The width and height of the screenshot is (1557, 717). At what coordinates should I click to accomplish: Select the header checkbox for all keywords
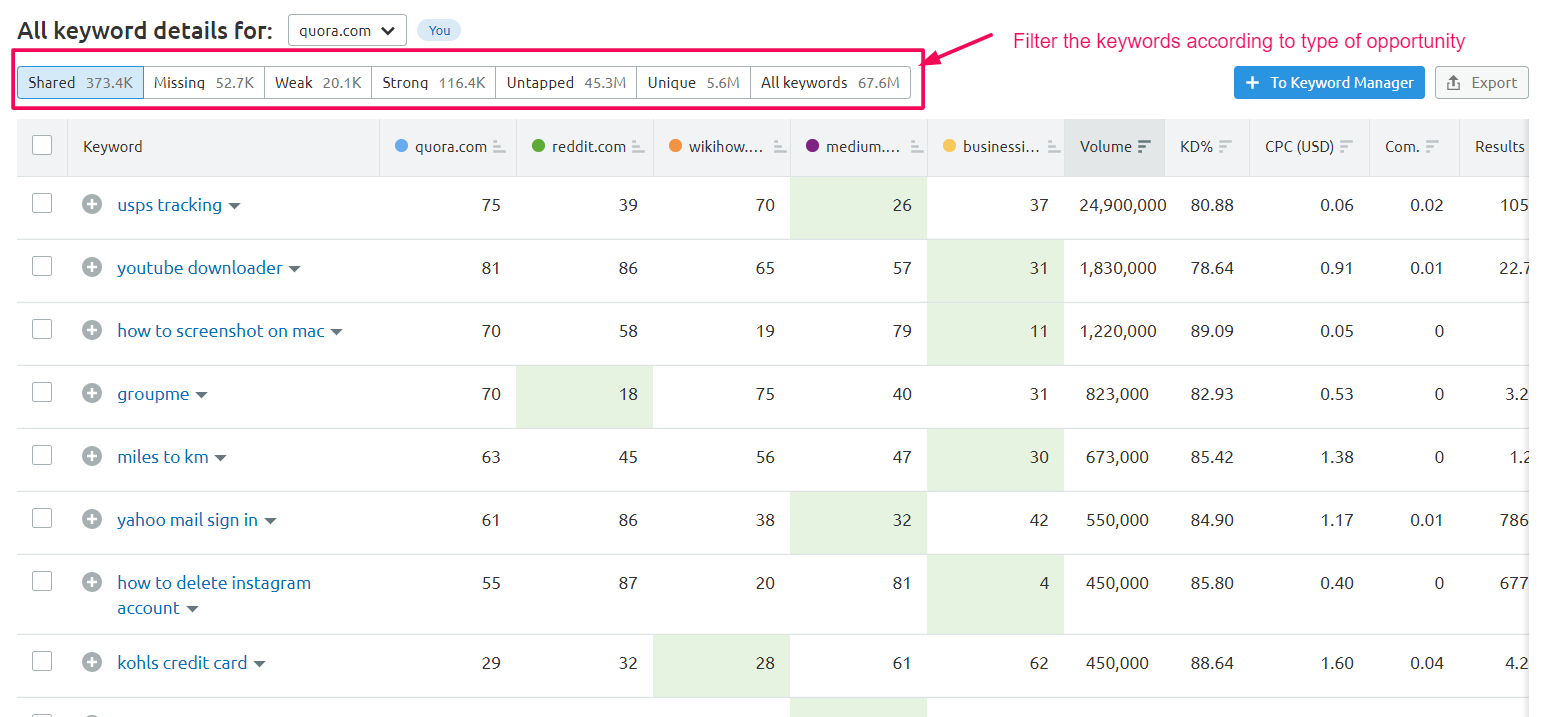click(x=42, y=146)
